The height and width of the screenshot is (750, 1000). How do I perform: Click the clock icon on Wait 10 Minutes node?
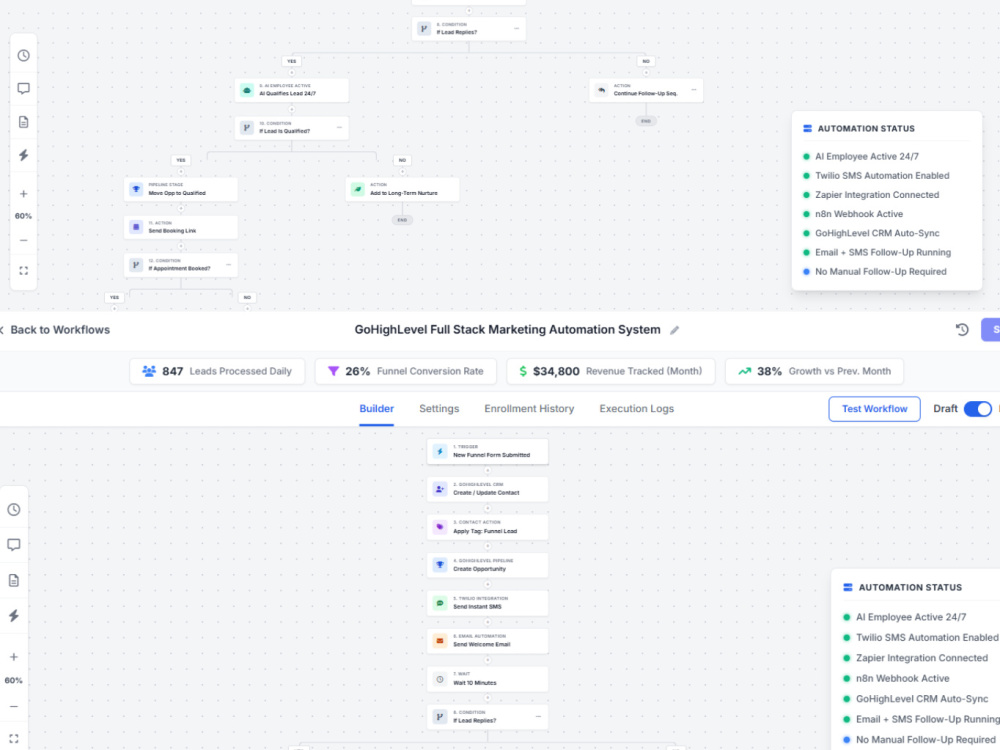439,679
